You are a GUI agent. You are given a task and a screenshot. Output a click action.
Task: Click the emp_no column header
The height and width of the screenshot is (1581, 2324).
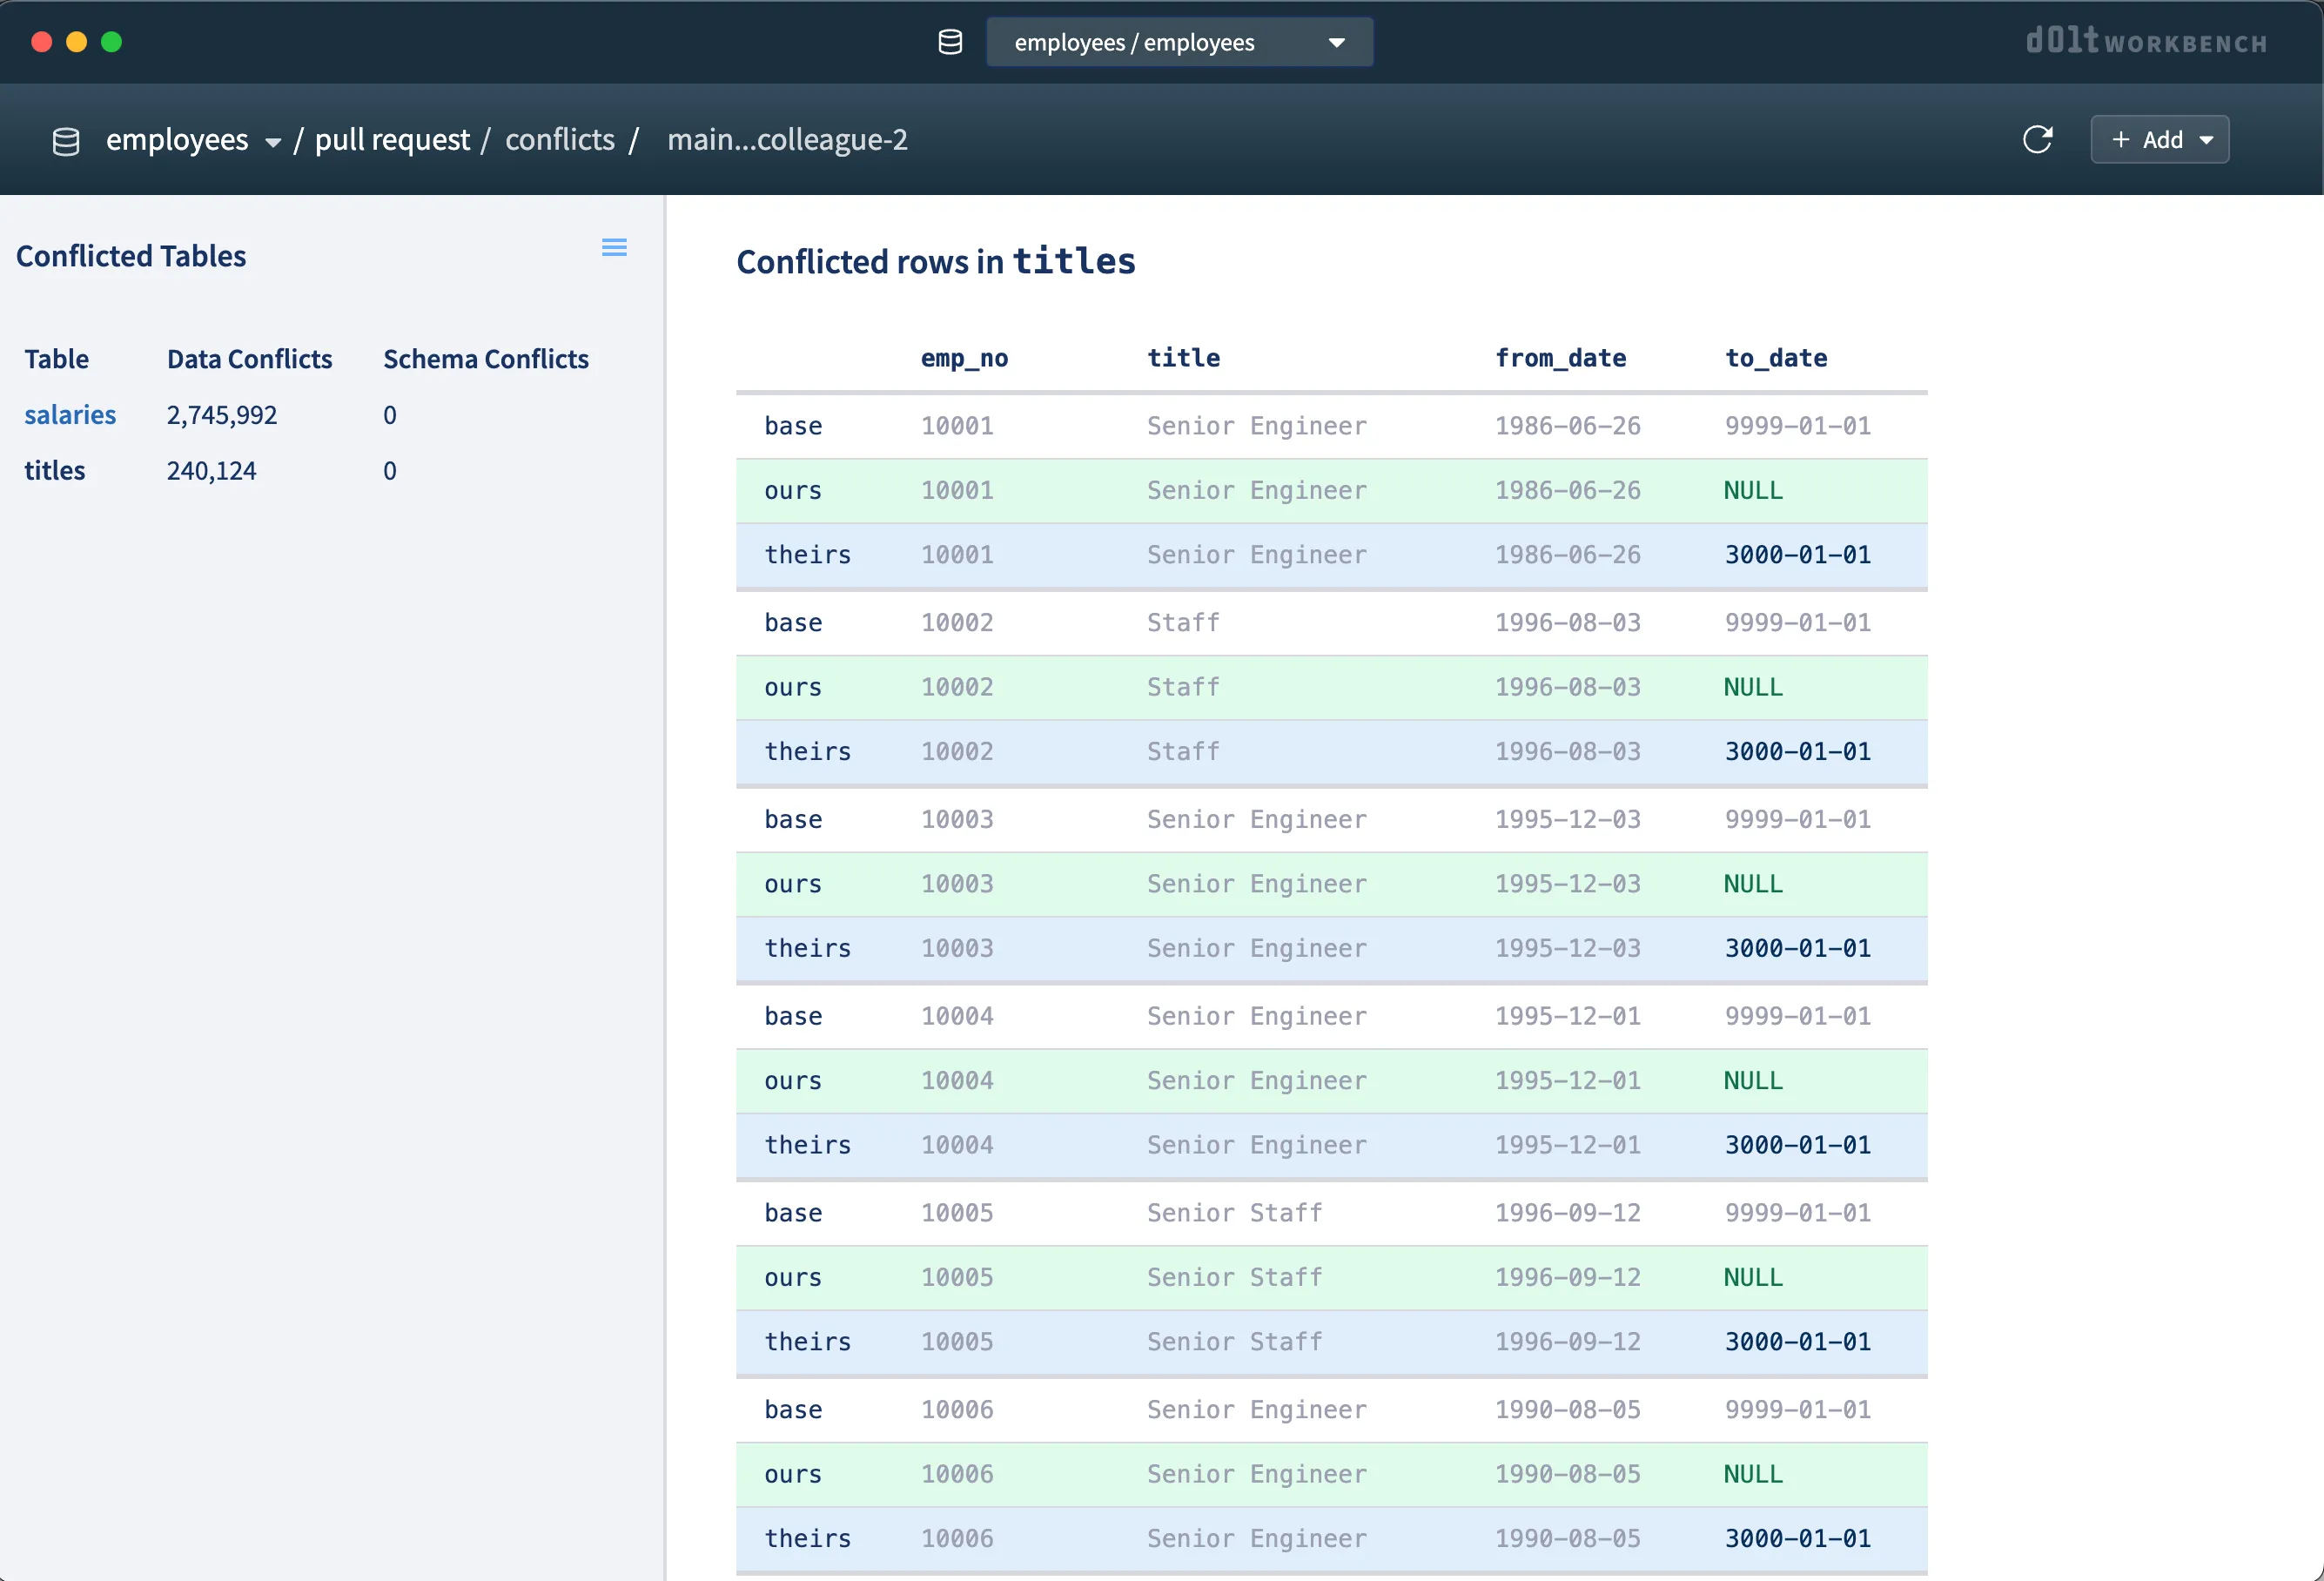(964, 358)
